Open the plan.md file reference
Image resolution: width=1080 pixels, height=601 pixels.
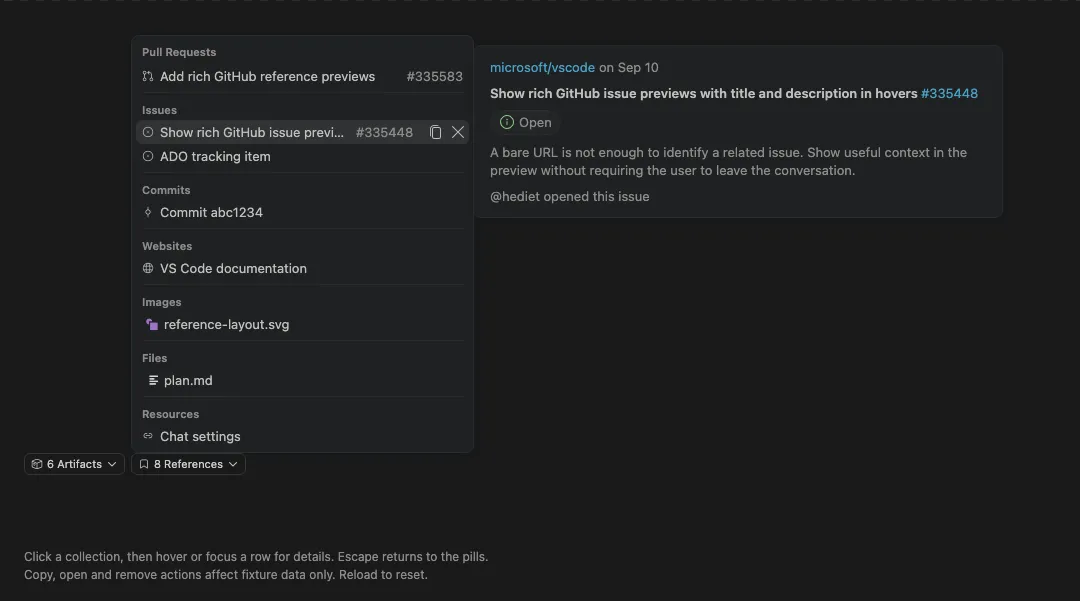pyautogui.click(x=302, y=381)
